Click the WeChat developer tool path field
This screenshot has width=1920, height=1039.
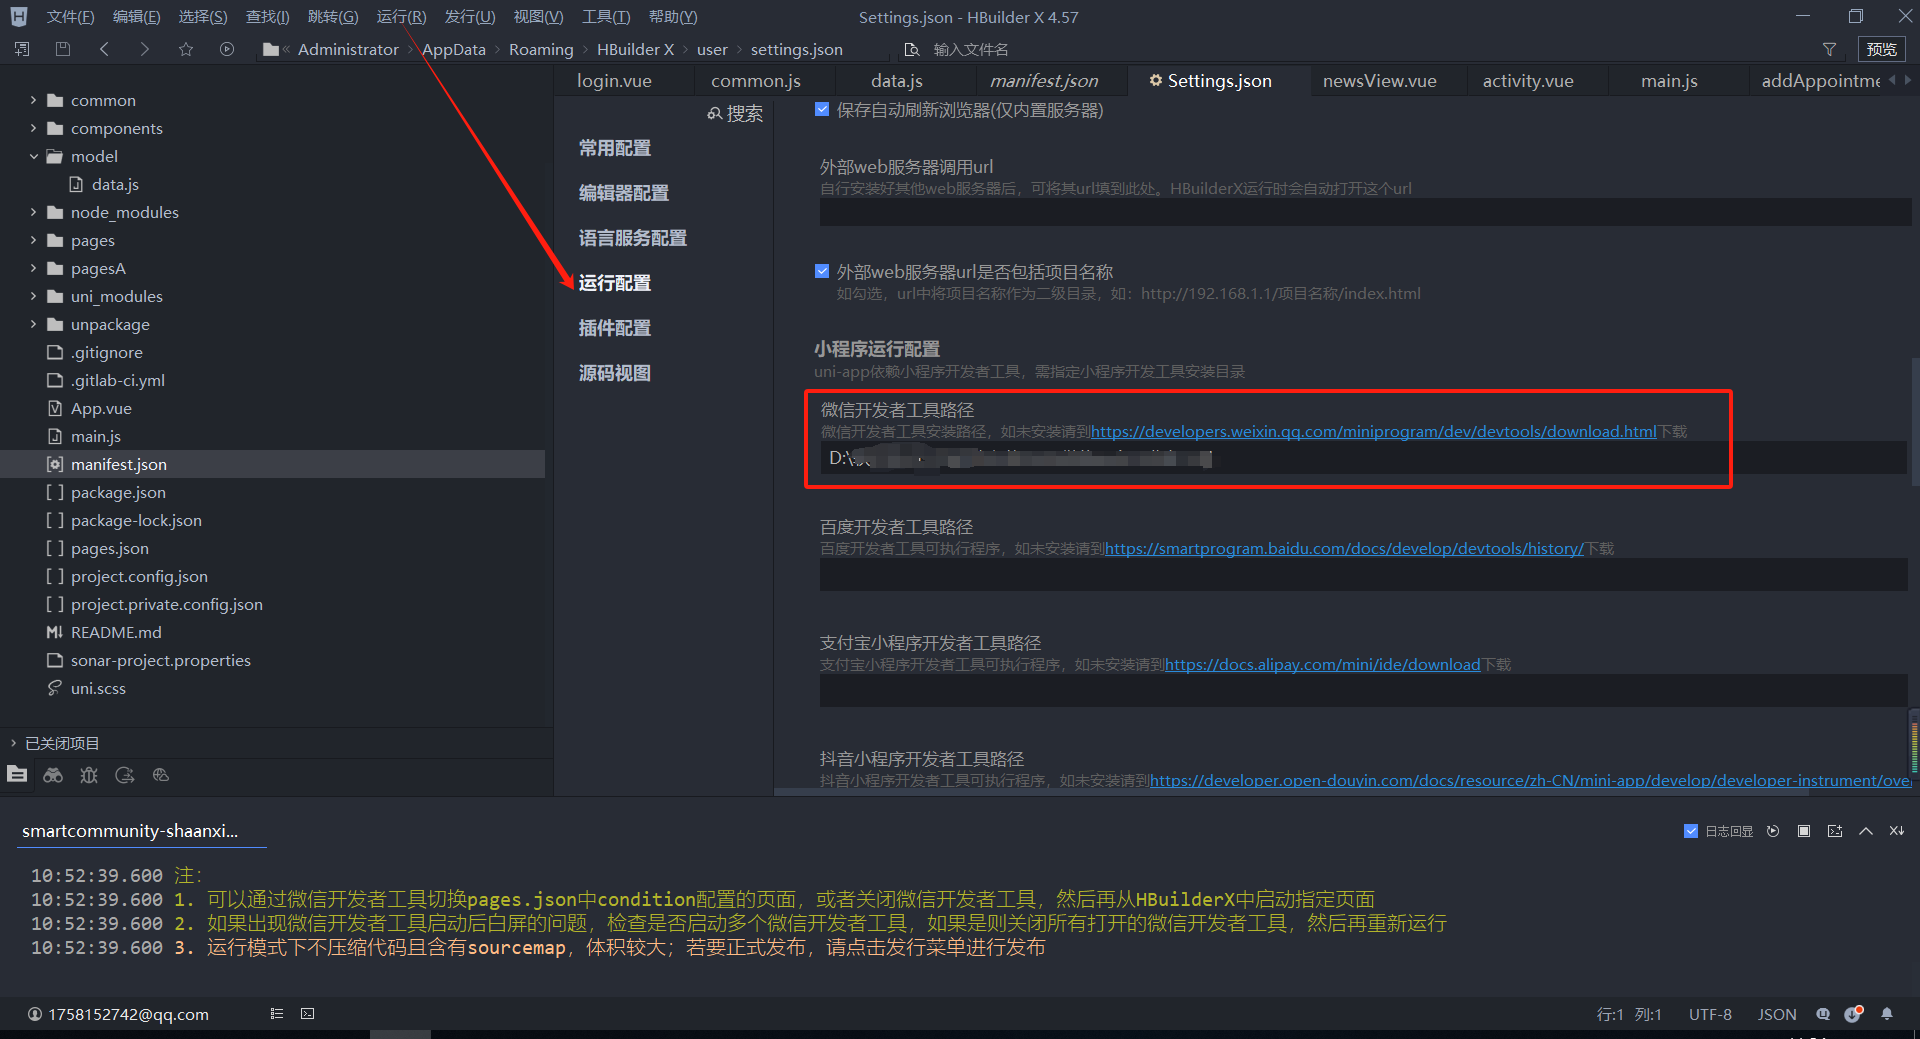(1364, 458)
